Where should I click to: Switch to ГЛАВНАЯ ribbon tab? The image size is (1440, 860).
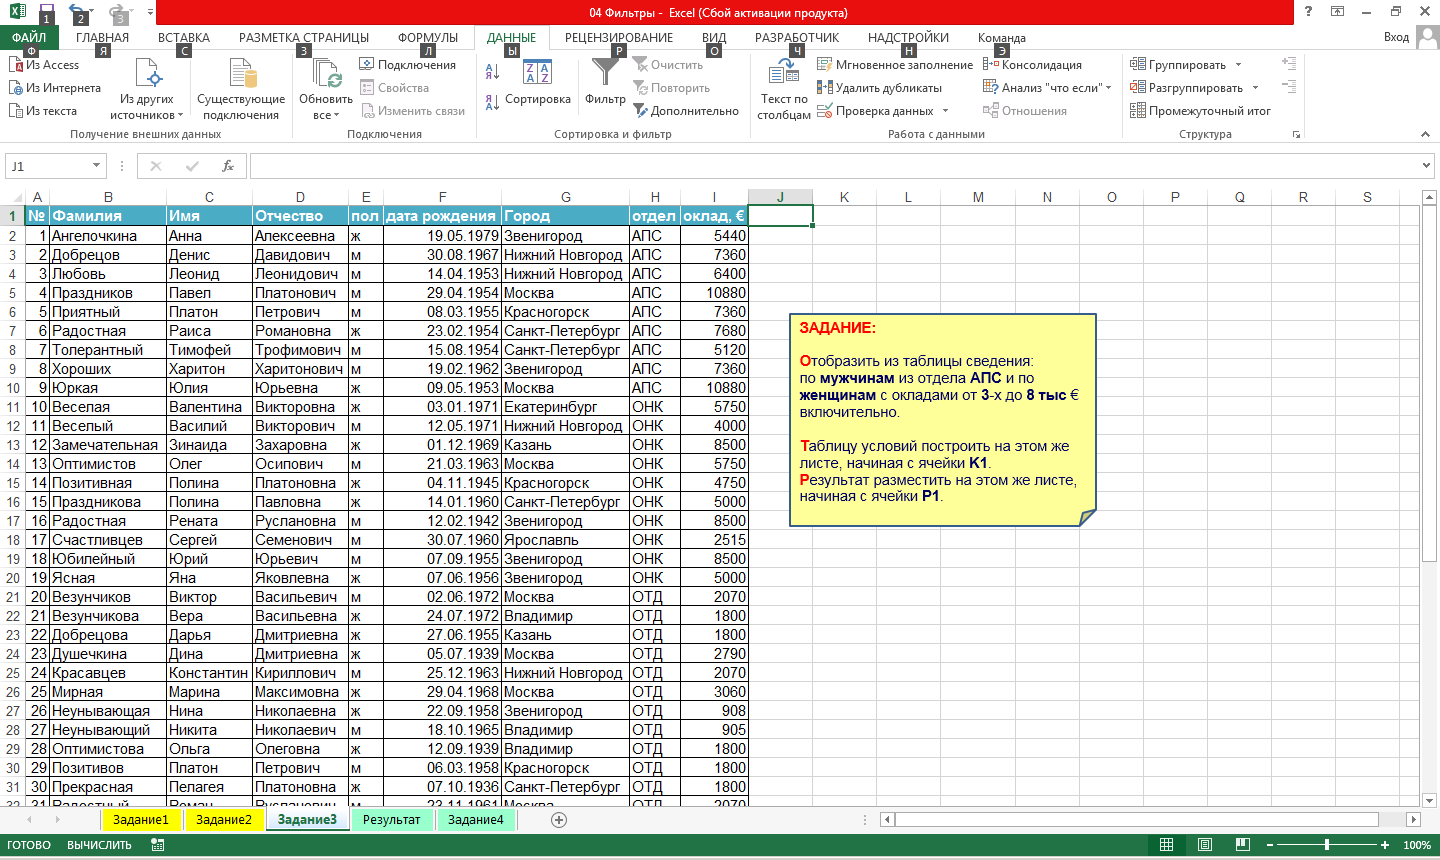pyautogui.click(x=102, y=38)
